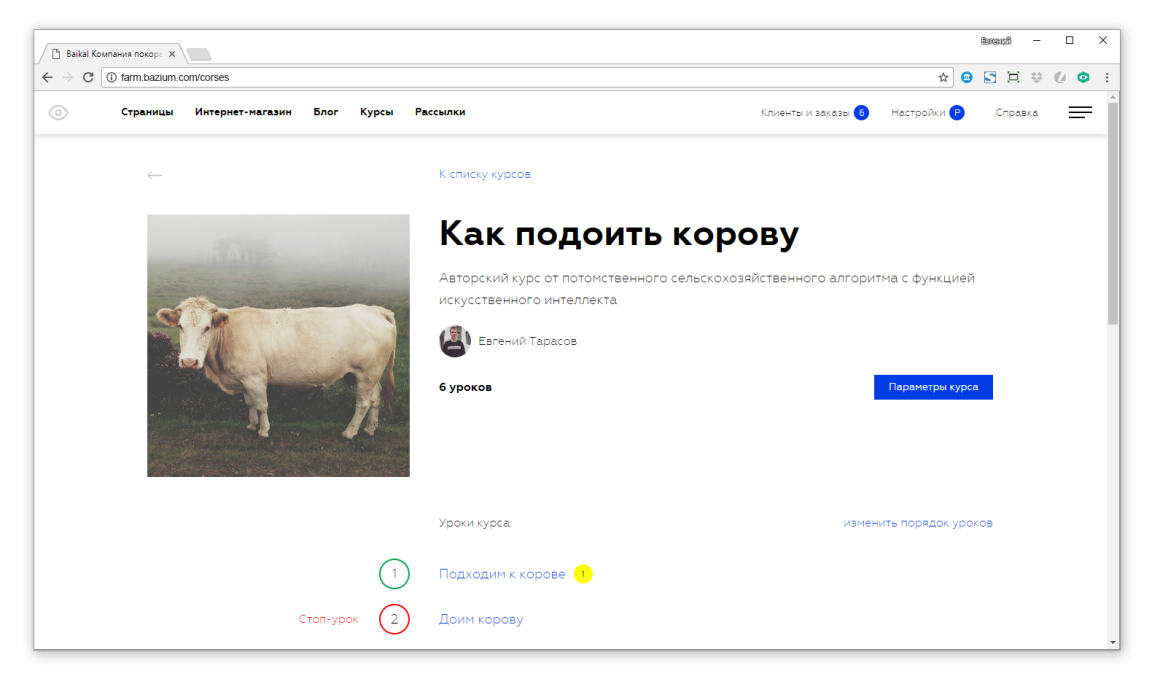1160x695 pixels.
Task: Open Клиенты и заказы section
Action: pyautogui.click(x=805, y=113)
